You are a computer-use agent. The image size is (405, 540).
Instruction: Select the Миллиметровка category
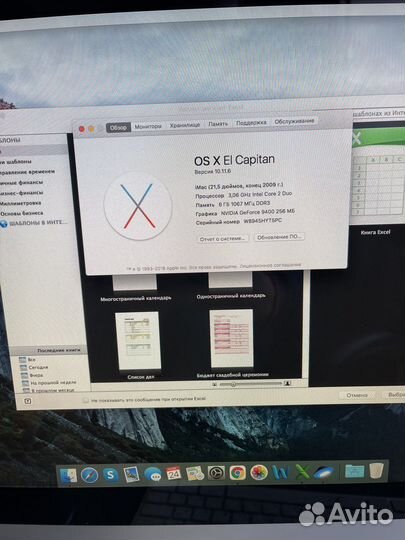(x=20, y=203)
